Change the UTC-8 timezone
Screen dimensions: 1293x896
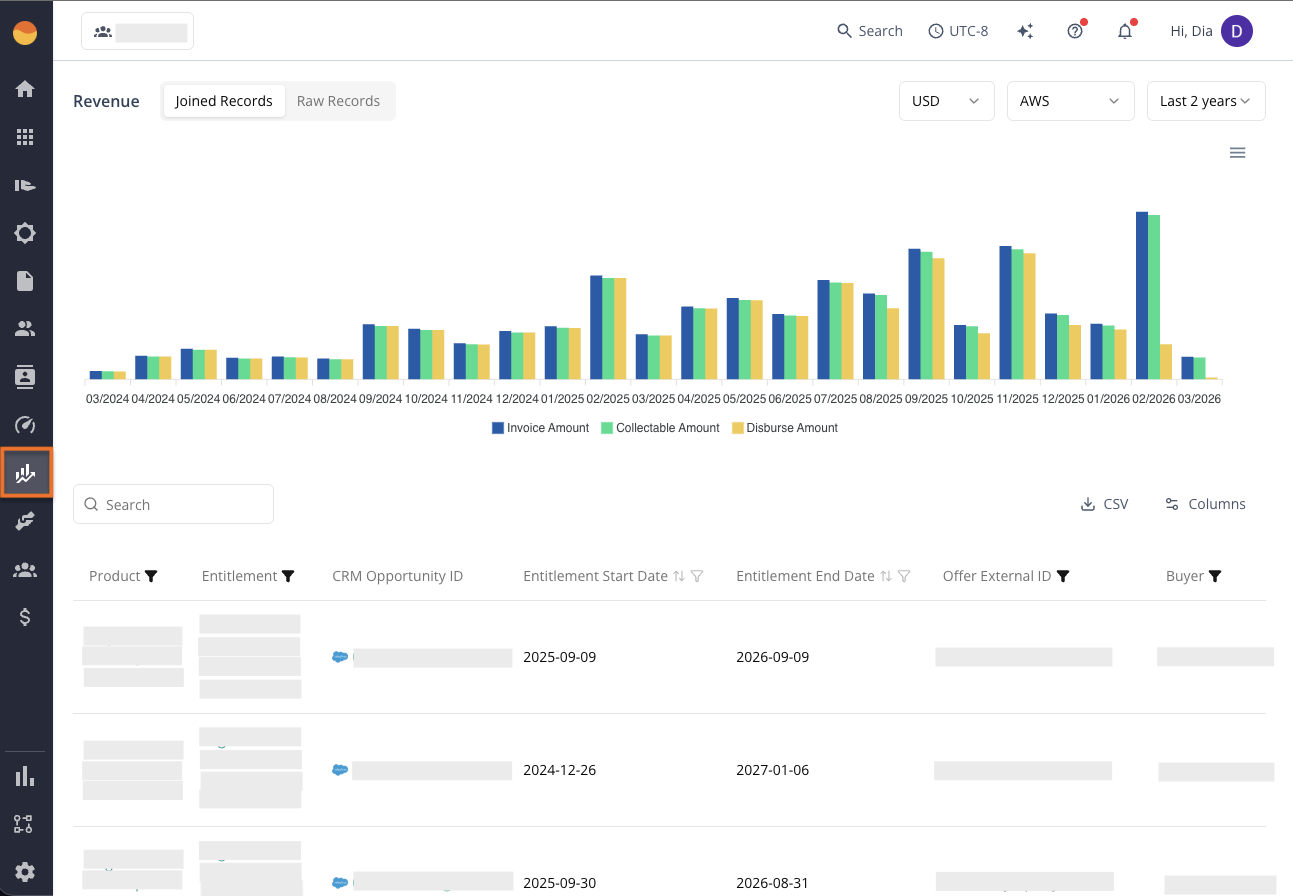coord(958,31)
